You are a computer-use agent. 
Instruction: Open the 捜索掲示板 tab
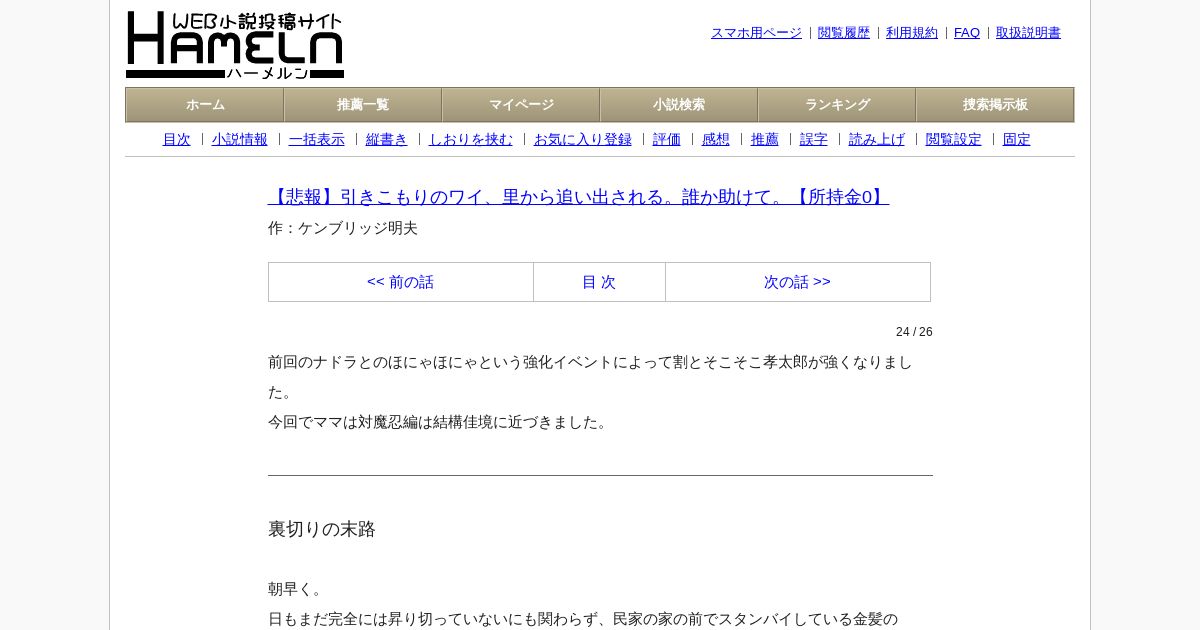click(x=995, y=105)
